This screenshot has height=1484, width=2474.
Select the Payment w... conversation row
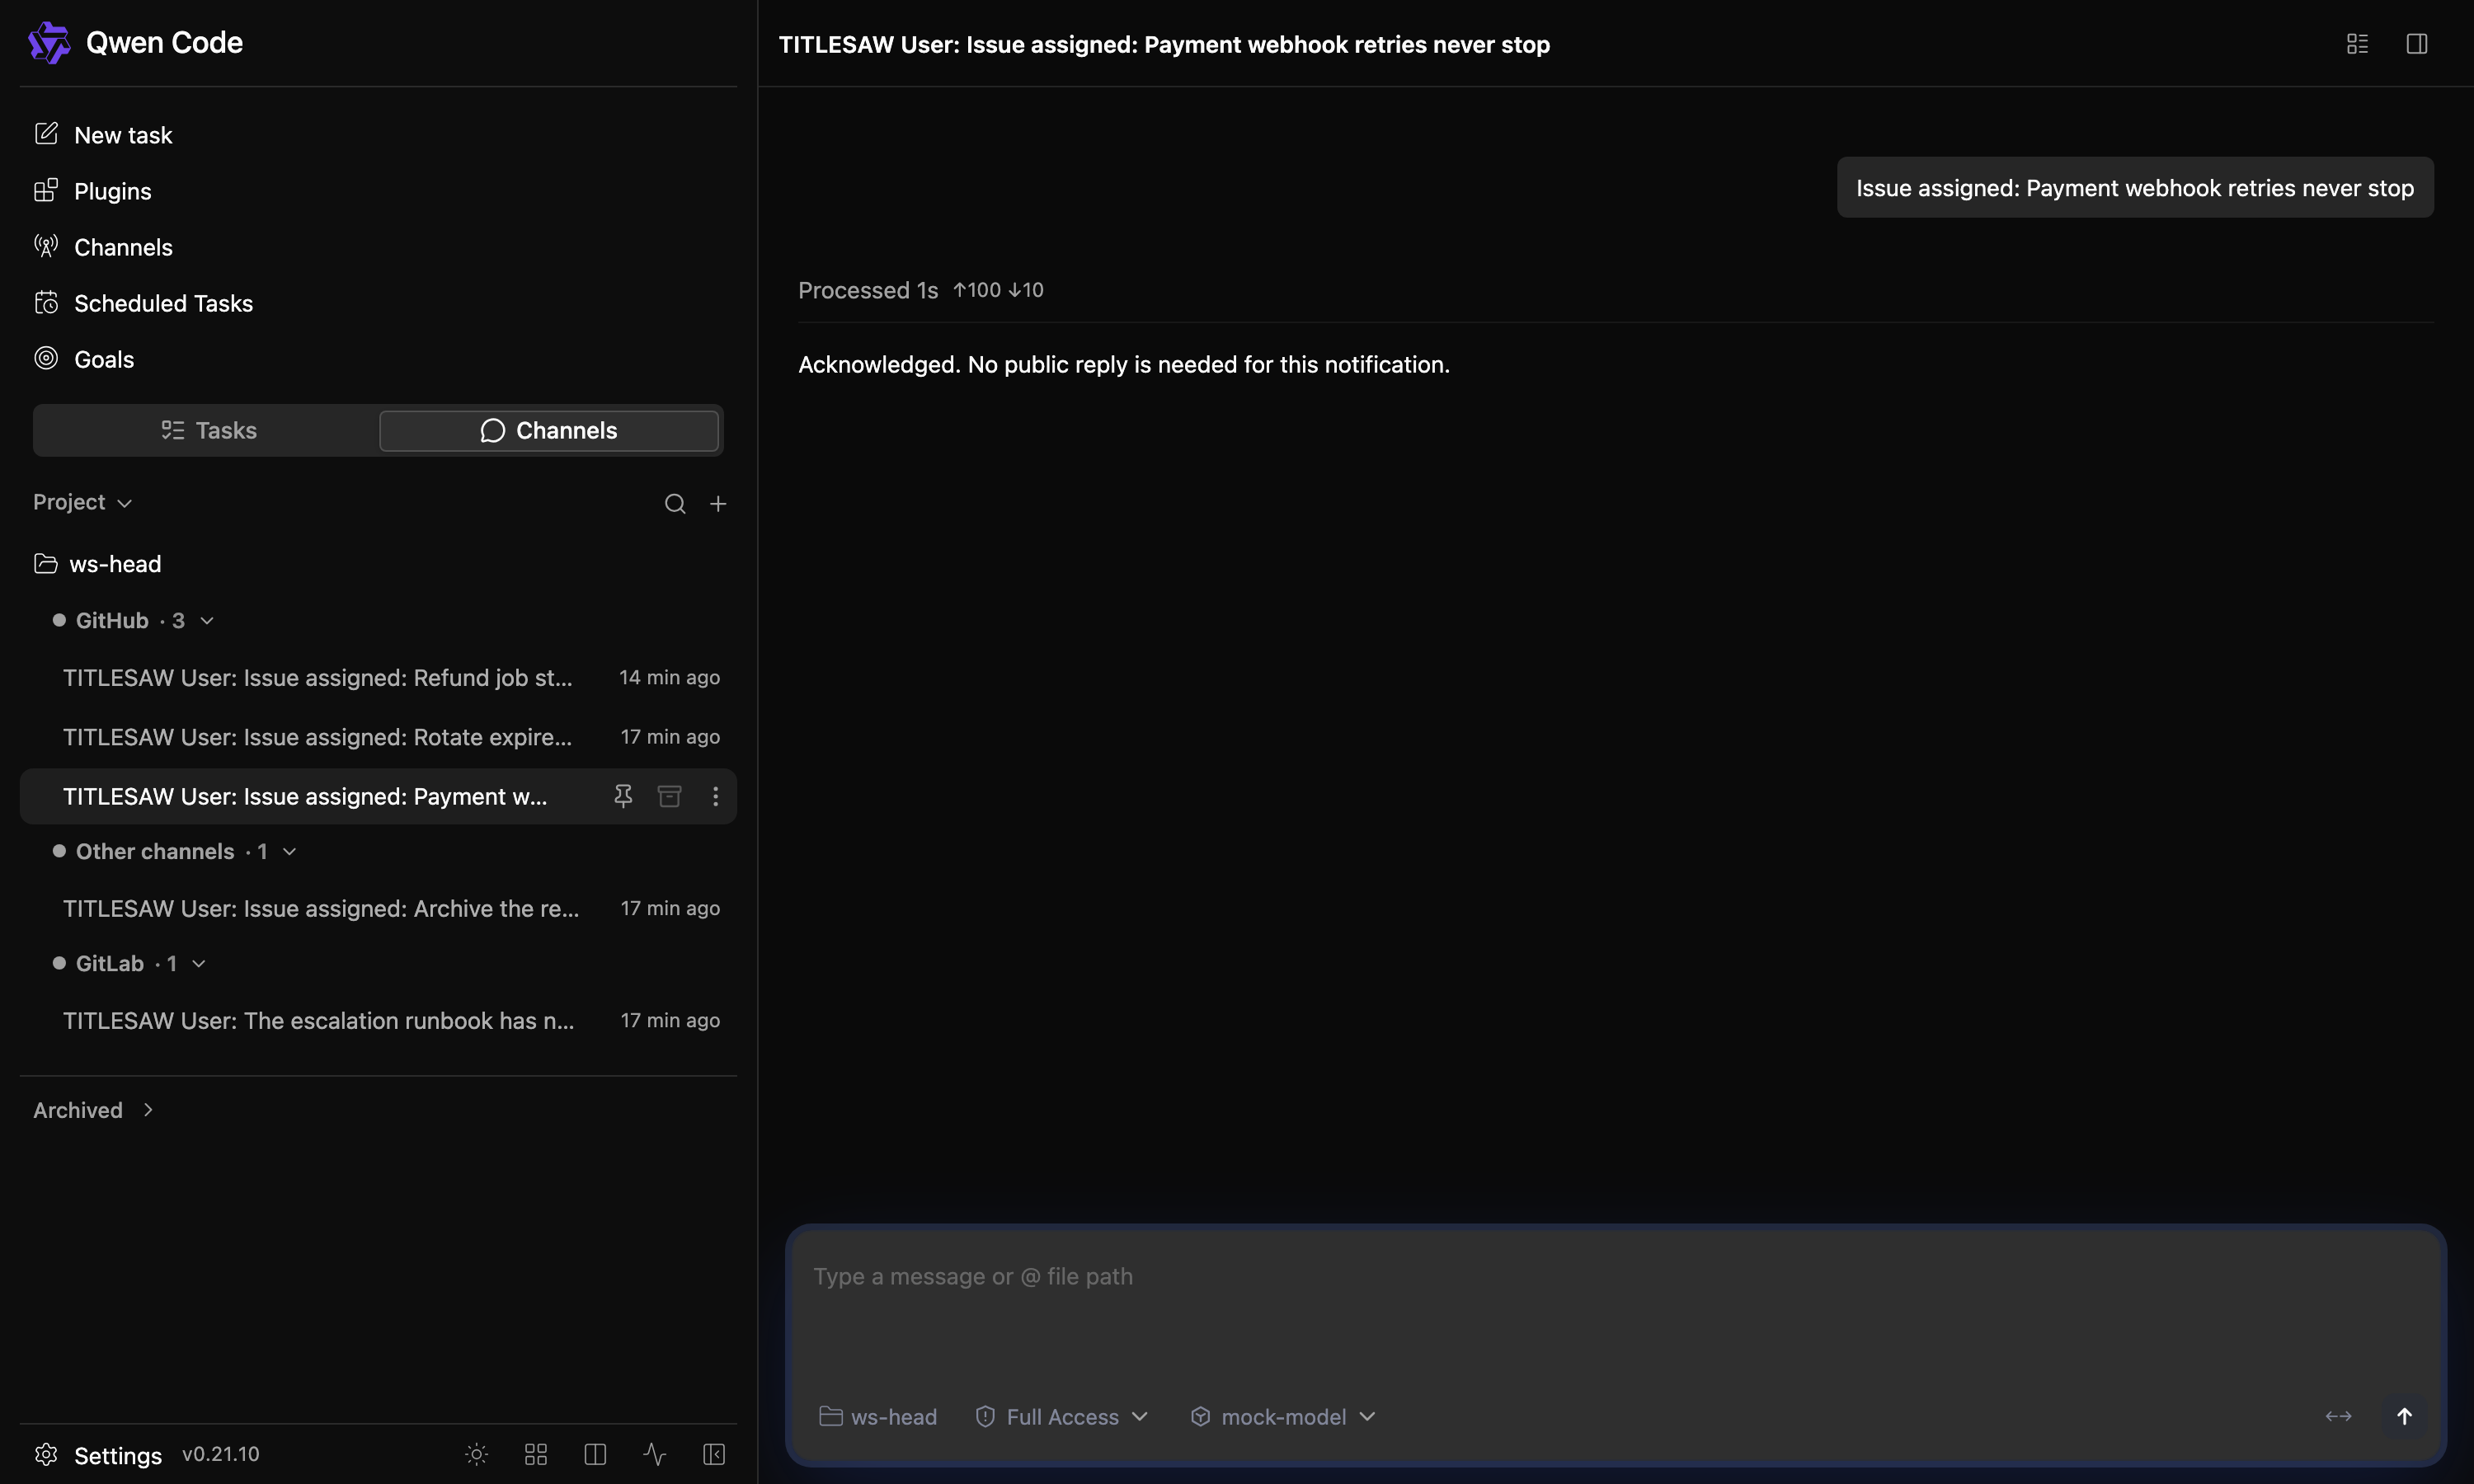378,796
